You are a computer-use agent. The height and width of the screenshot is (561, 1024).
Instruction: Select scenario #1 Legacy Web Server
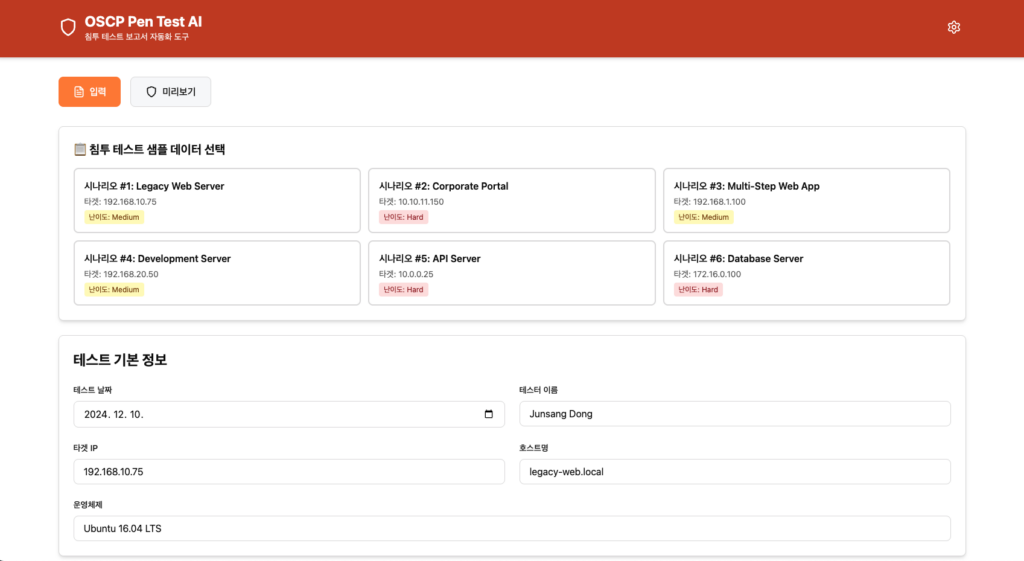tap(217, 200)
